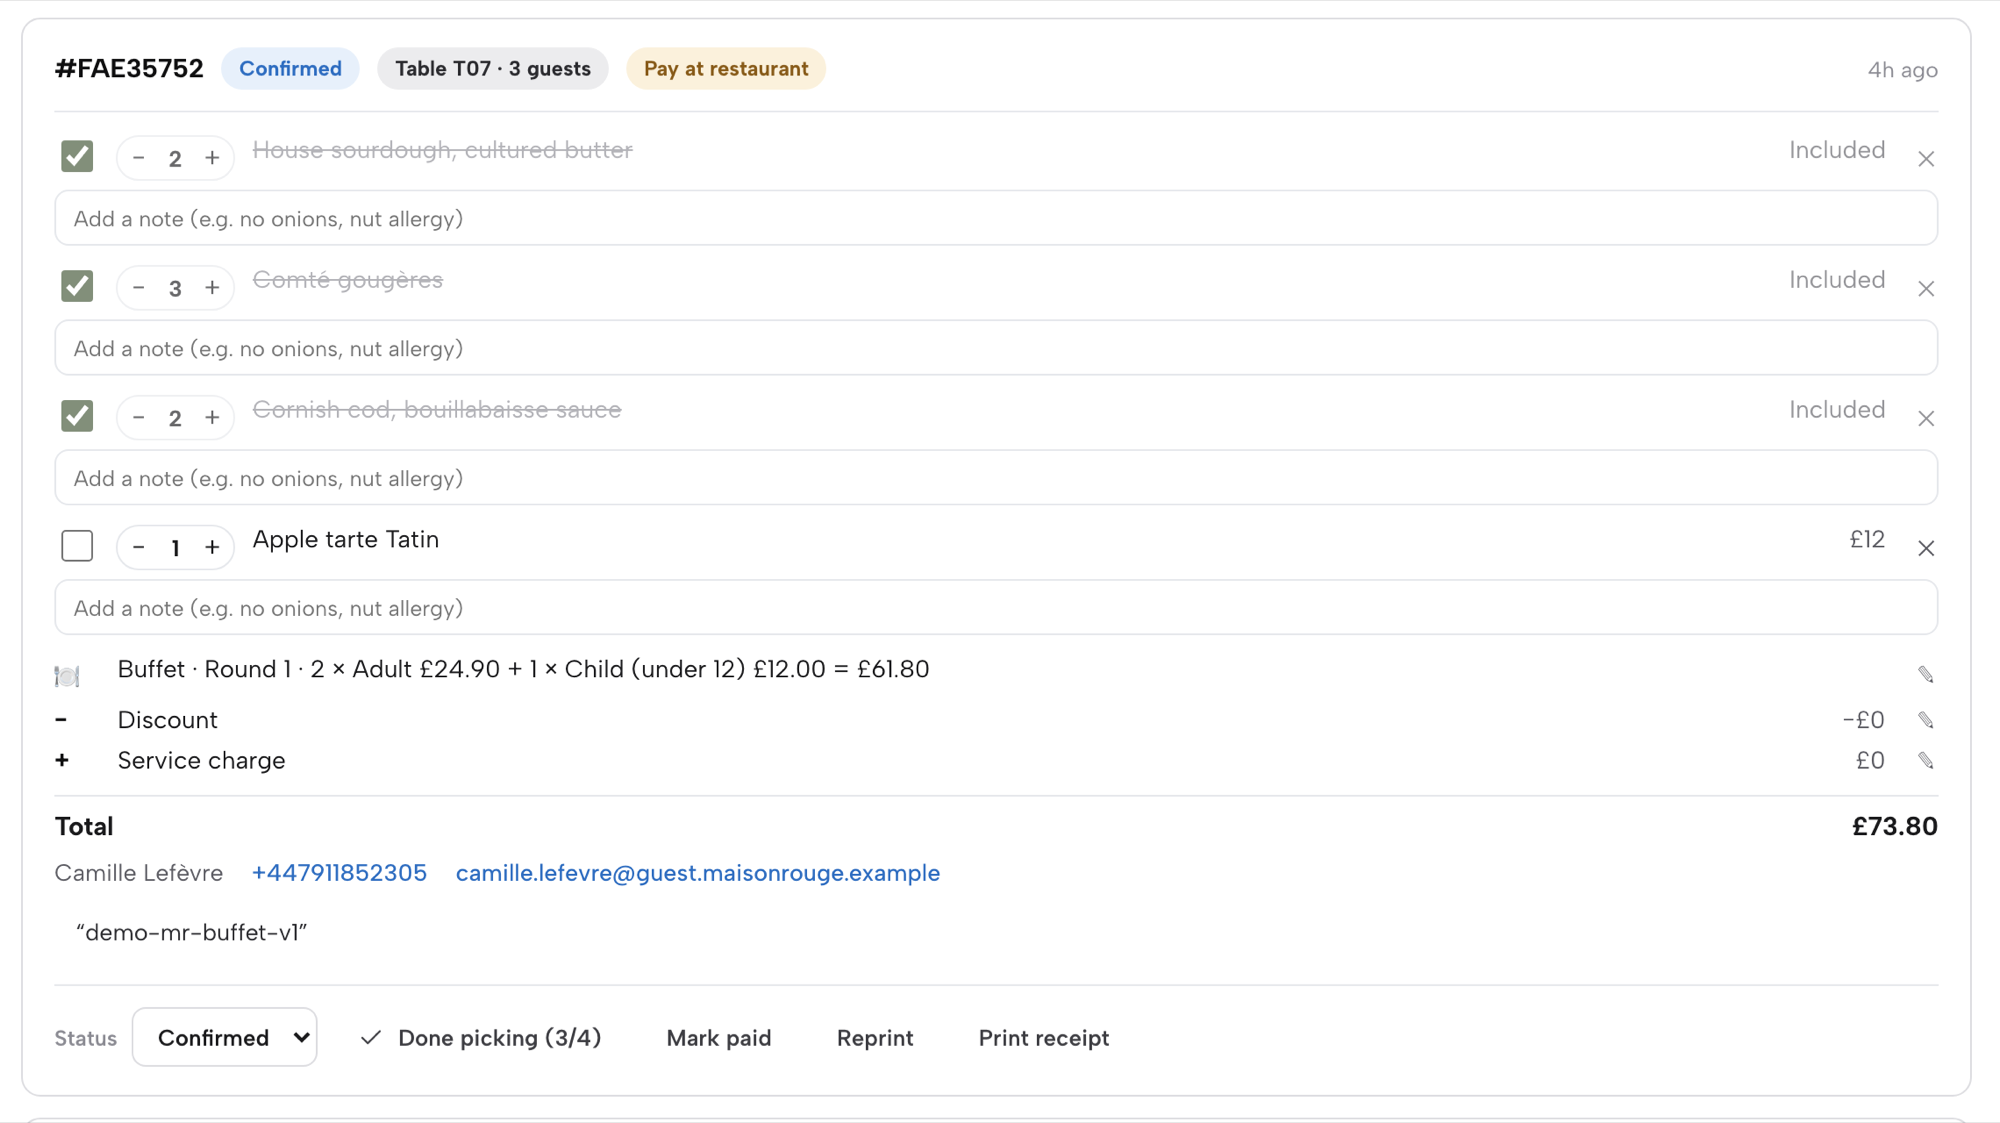Click the Confirmed status badge in header

coord(290,69)
